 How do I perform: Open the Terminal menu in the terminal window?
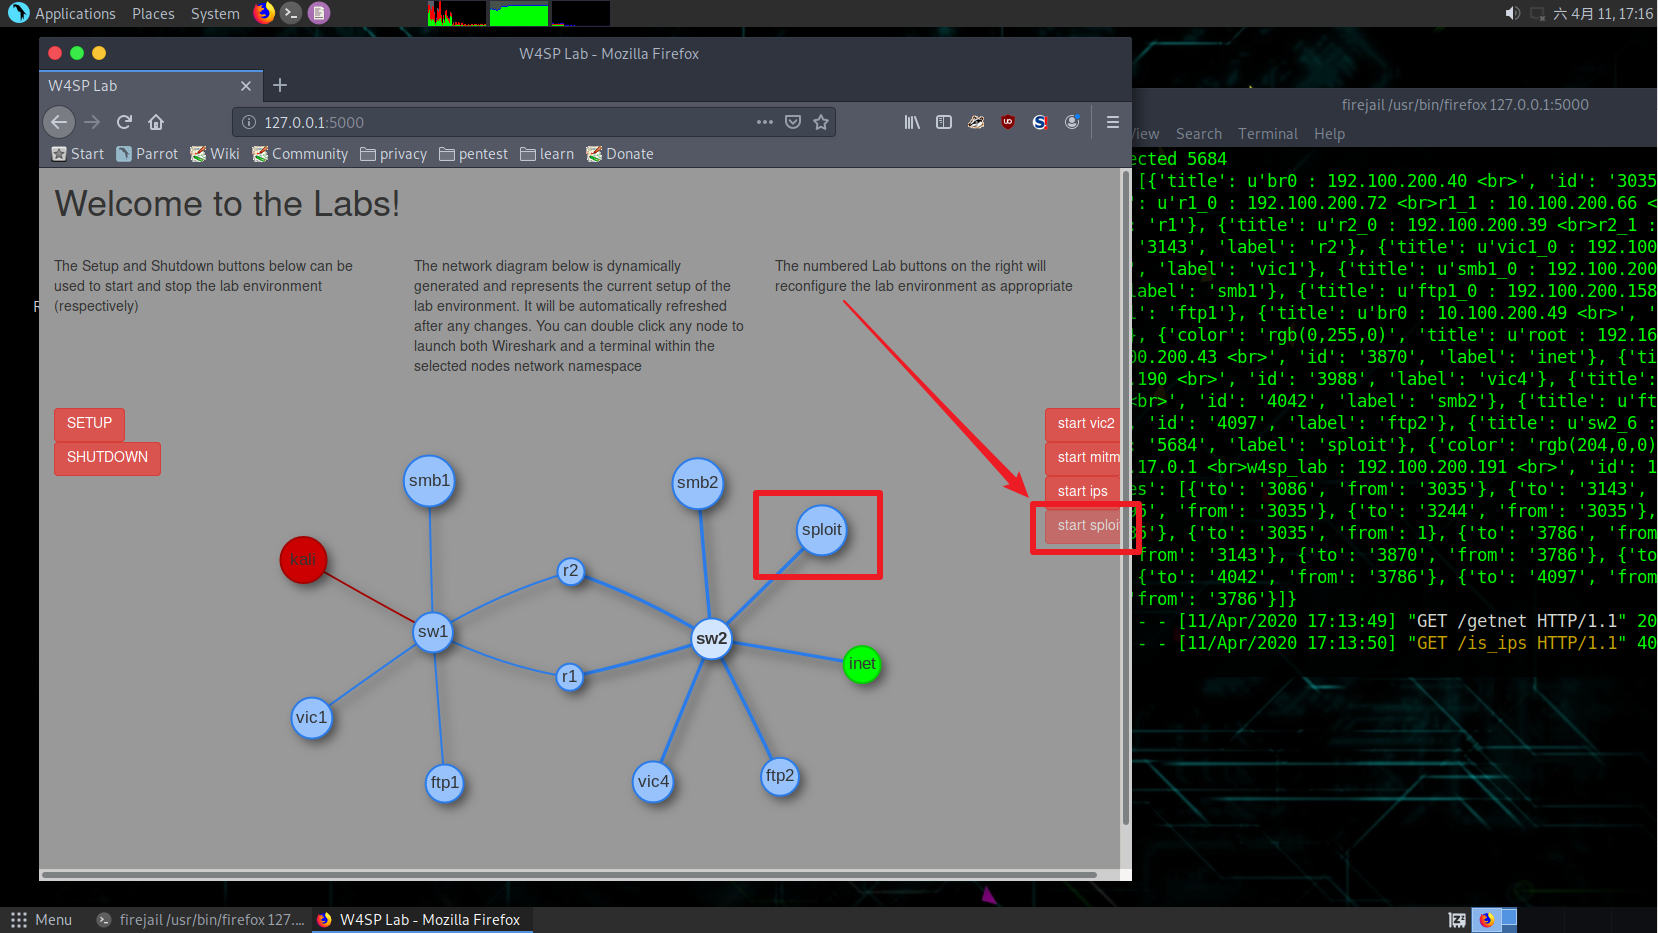point(1267,134)
